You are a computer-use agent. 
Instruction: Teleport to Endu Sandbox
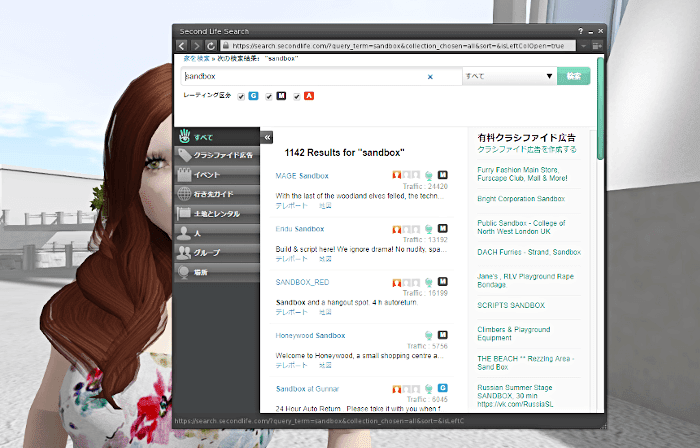[292, 259]
